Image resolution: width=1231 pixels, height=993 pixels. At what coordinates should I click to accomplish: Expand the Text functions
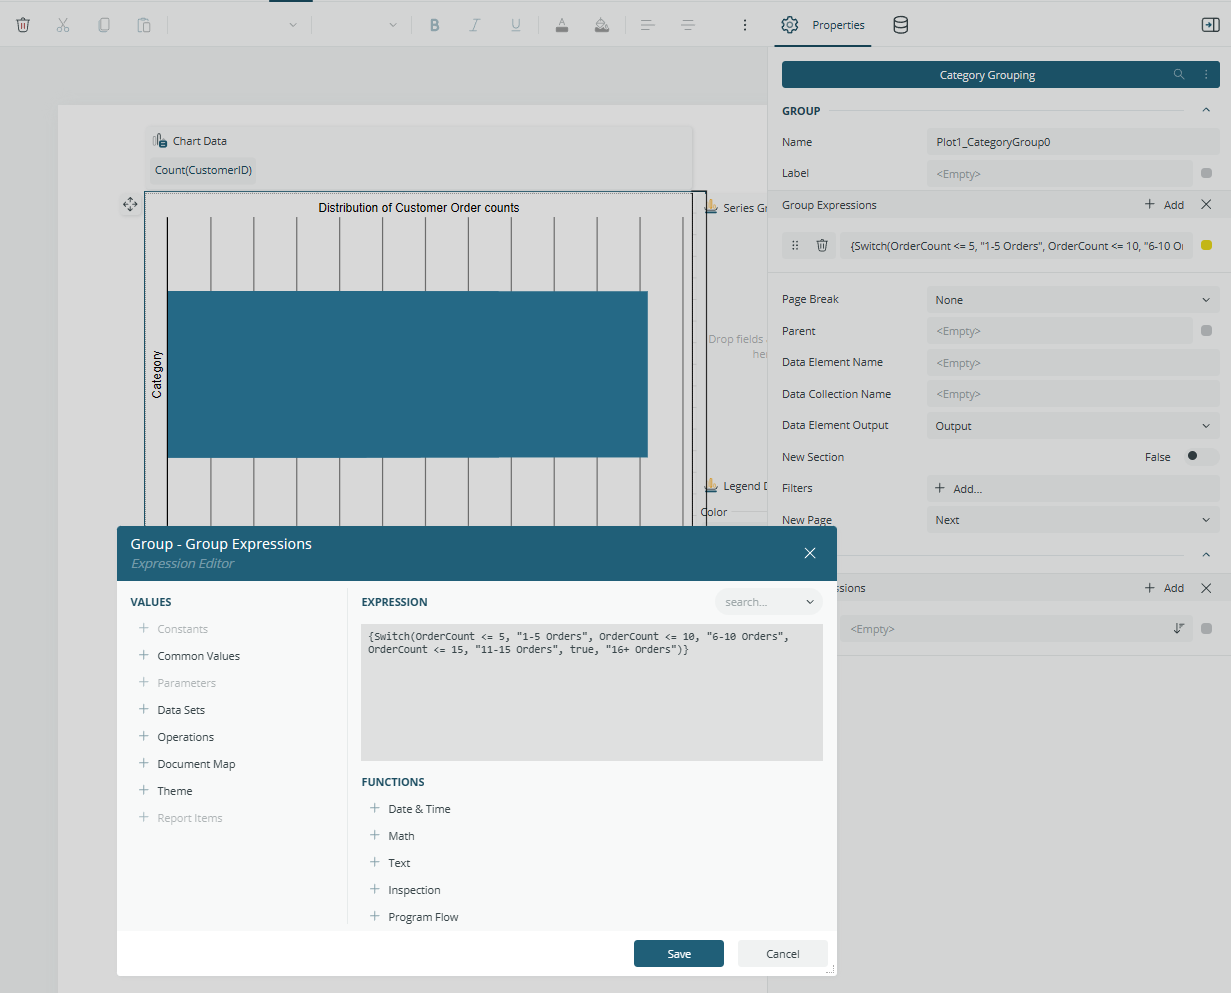[375, 863]
